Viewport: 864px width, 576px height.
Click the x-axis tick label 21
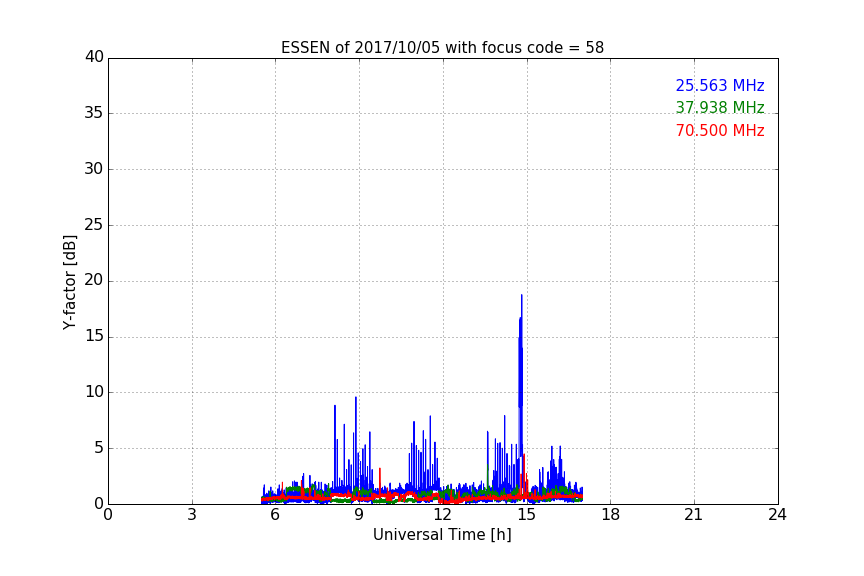694,515
